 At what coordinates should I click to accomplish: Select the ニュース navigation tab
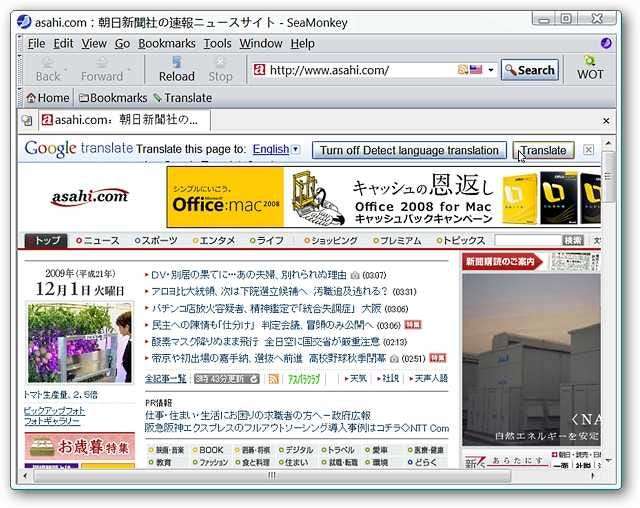click(98, 241)
